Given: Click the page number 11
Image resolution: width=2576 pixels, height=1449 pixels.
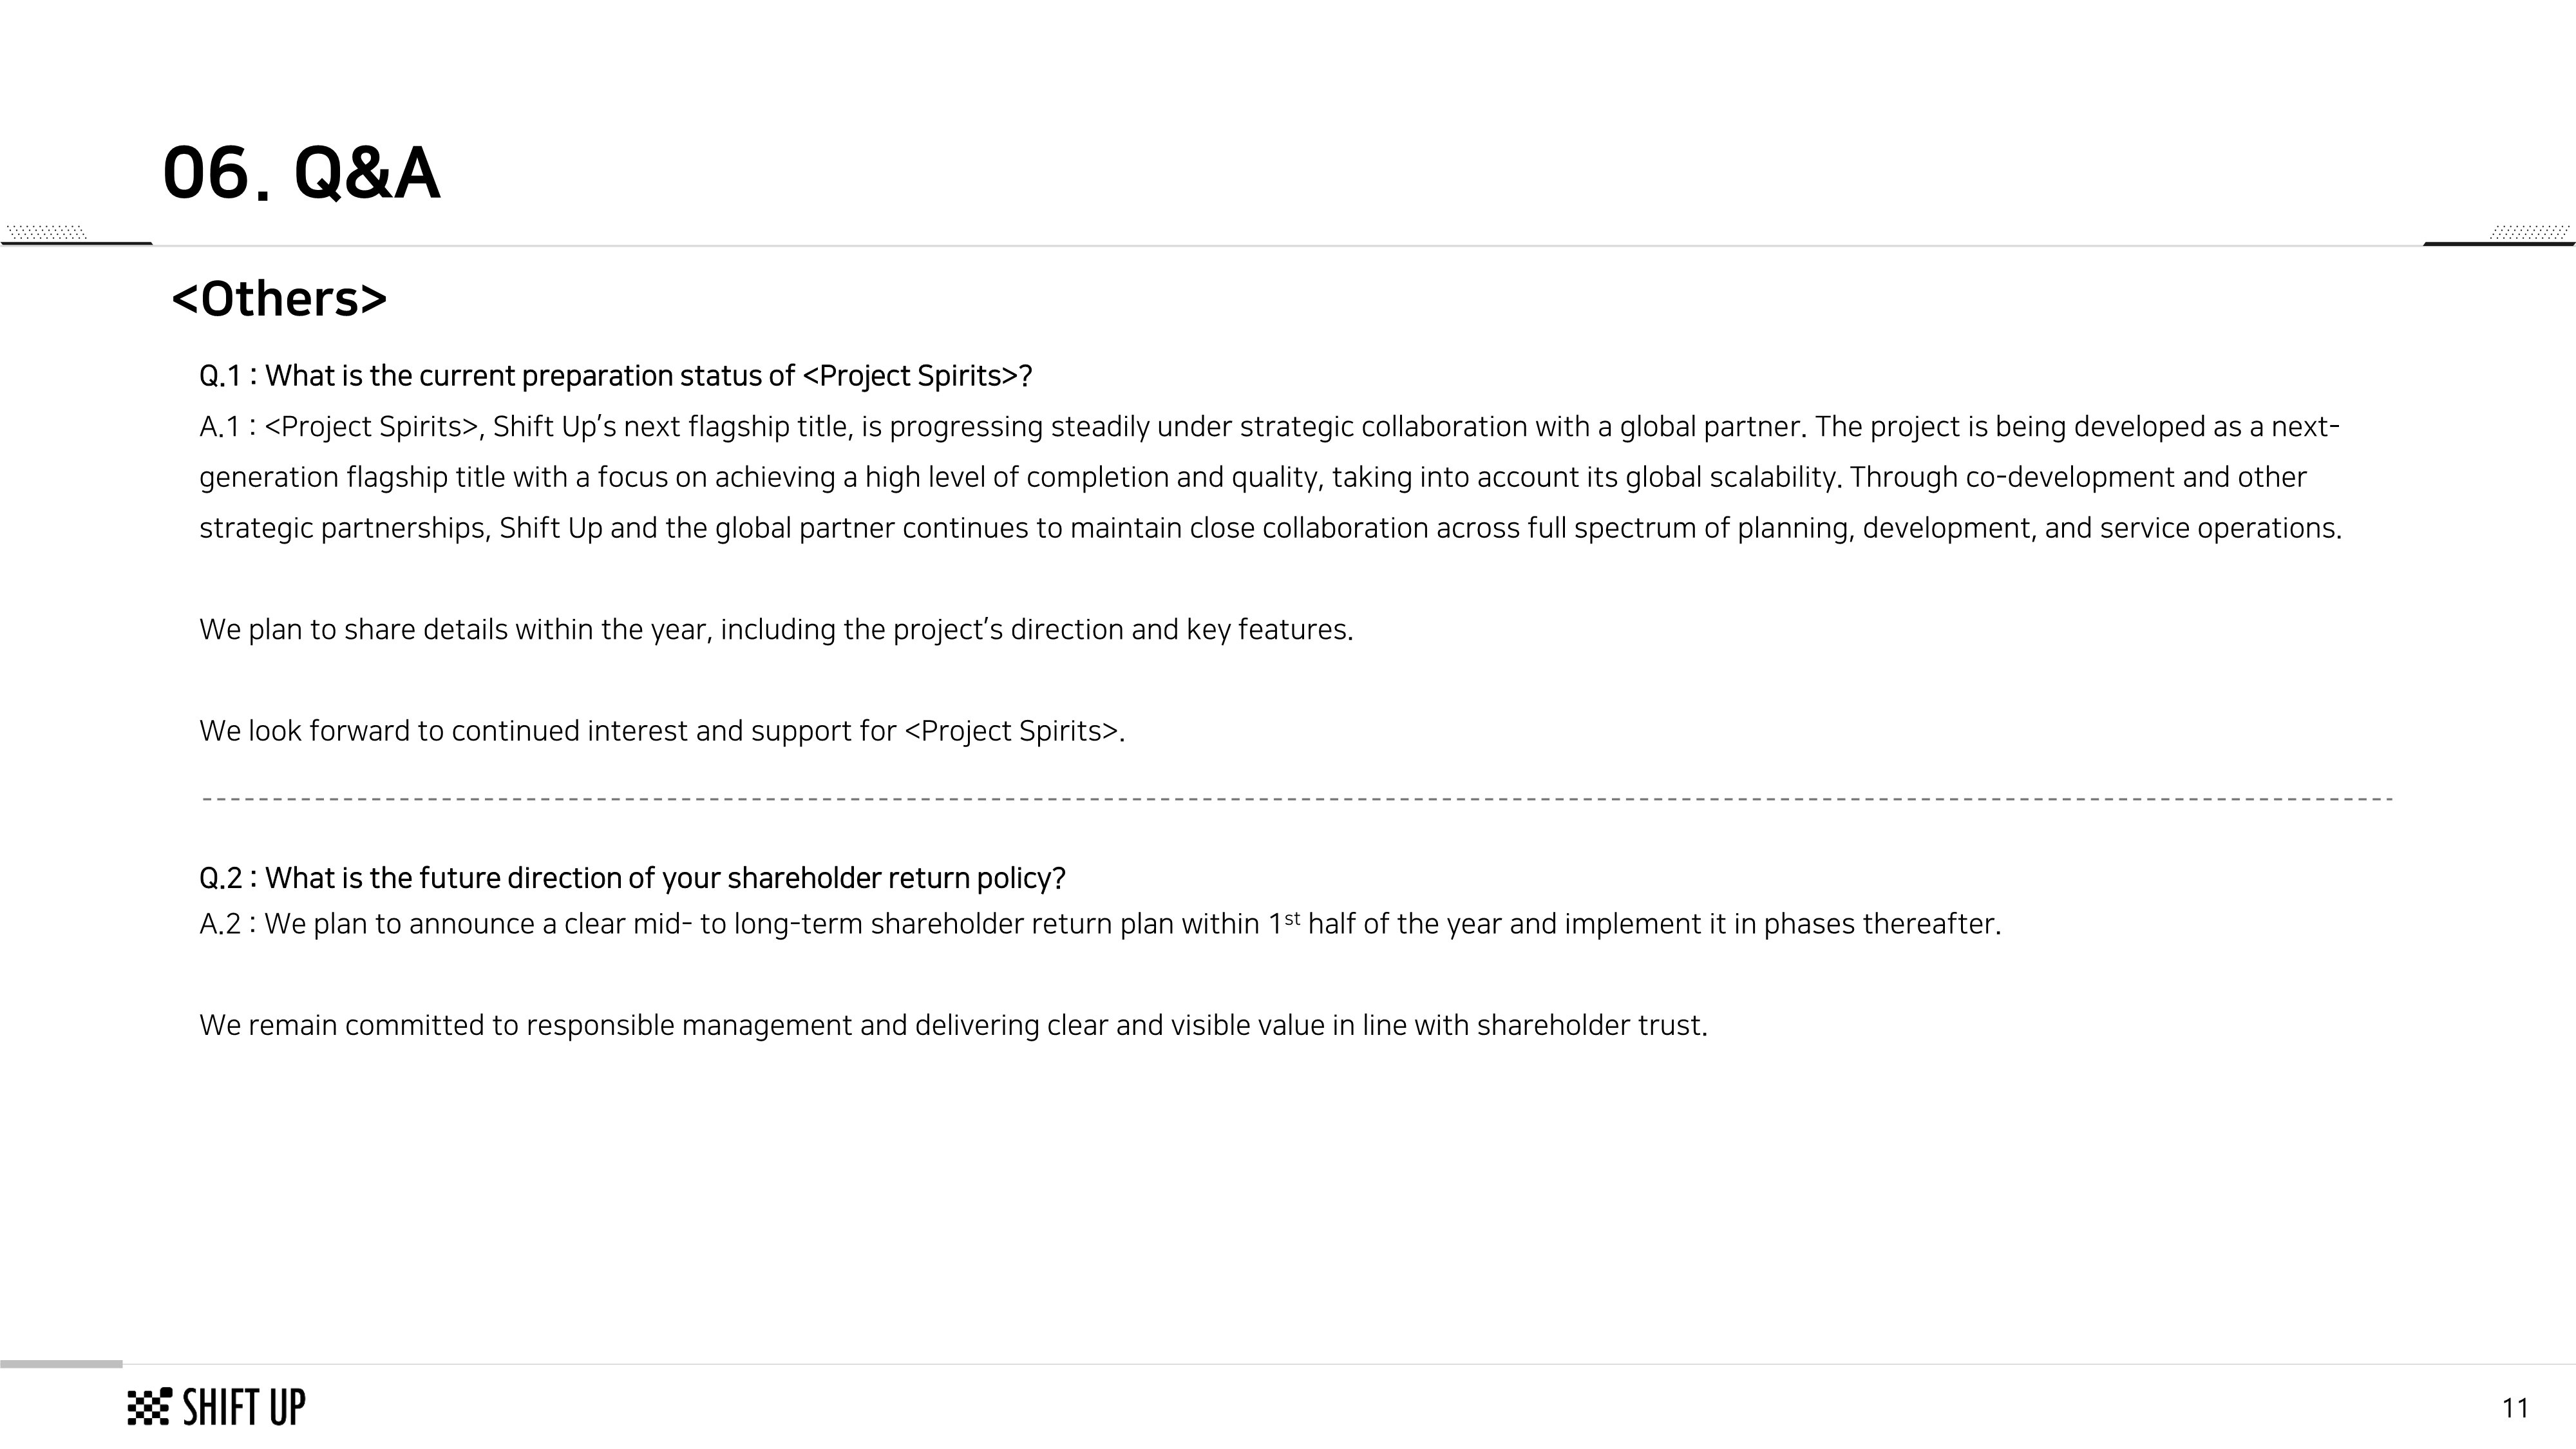Looking at the screenshot, I should point(2515,1408).
